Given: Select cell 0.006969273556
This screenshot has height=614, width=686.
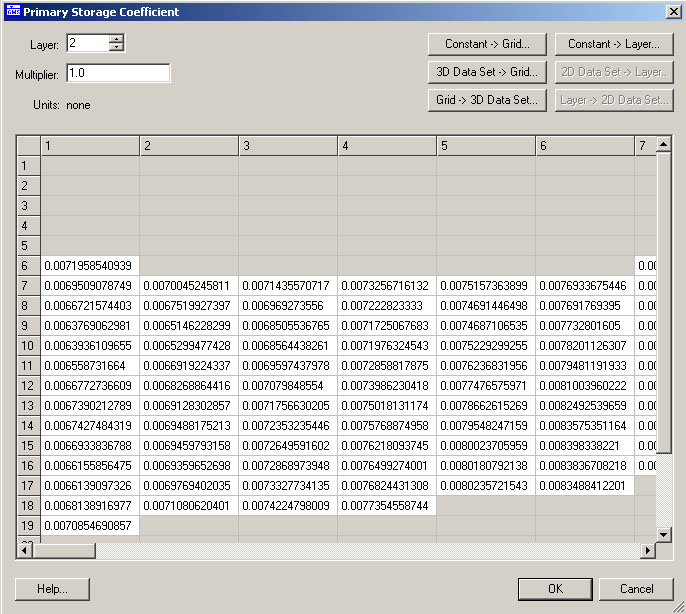Looking at the screenshot, I should 288,305.
